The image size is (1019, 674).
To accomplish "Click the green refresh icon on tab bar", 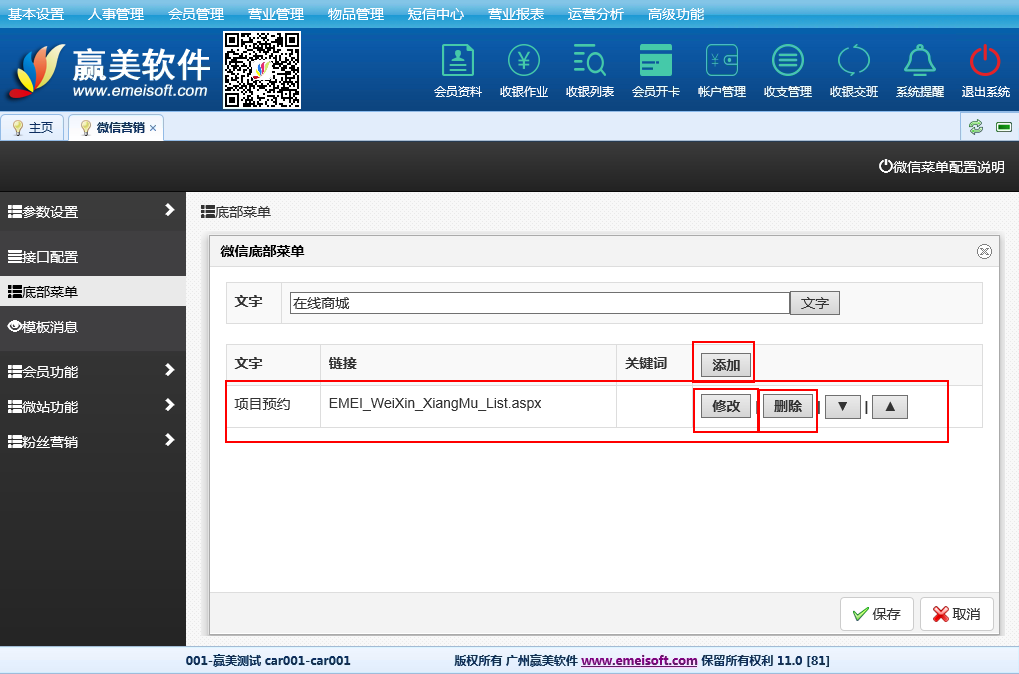I will 975,127.
